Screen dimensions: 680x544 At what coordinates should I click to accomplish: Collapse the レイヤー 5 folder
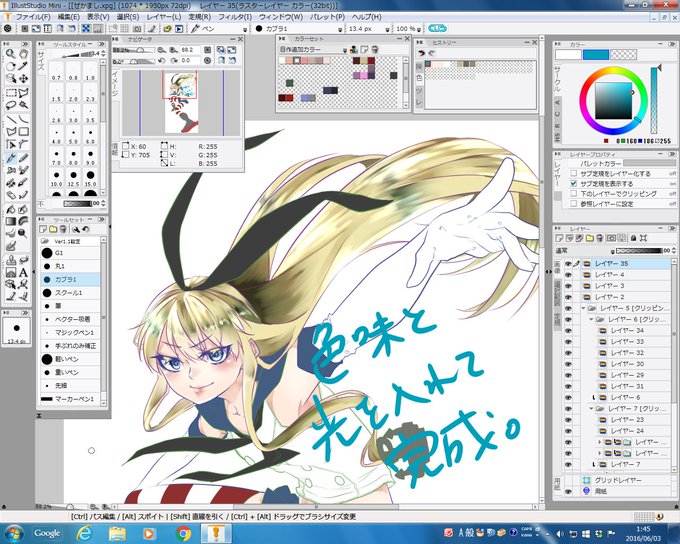click(584, 308)
